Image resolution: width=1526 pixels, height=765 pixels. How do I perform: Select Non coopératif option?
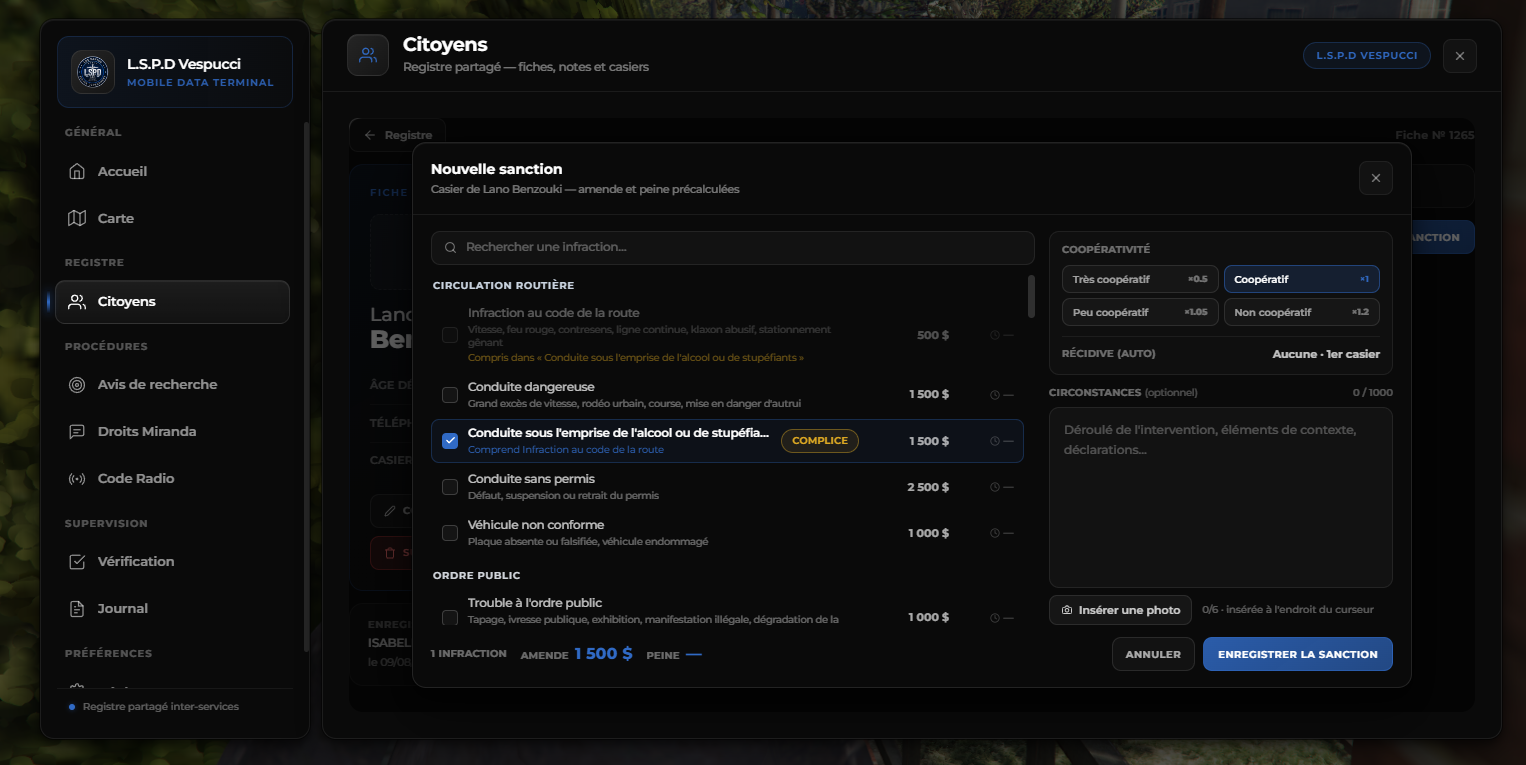tap(1302, 312)
